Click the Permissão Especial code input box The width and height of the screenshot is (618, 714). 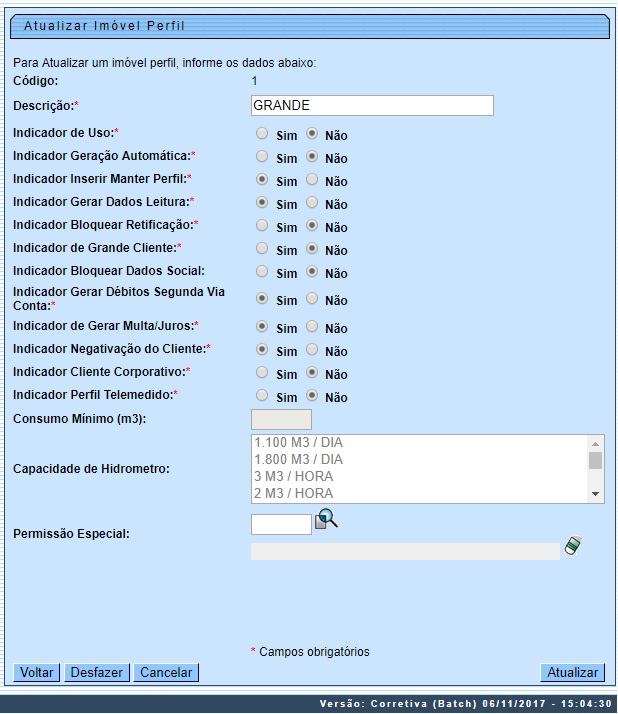(x=281, y=524)
